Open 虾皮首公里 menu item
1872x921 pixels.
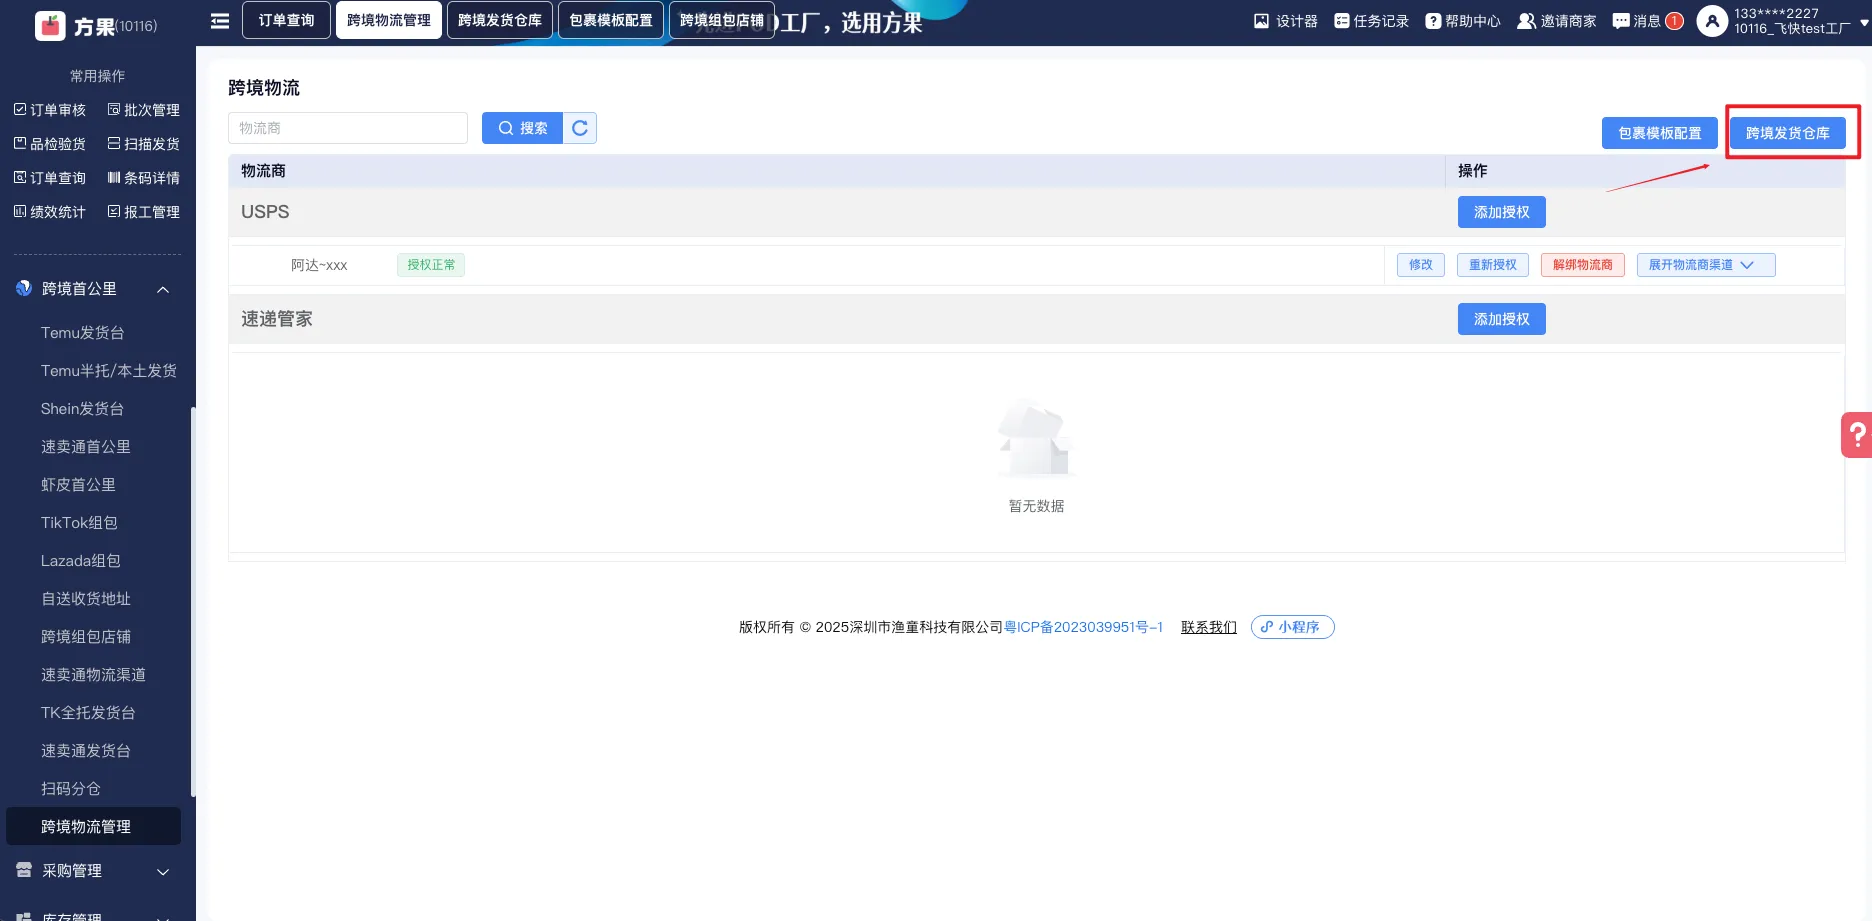pyautogui.click(x=78, y=485)
